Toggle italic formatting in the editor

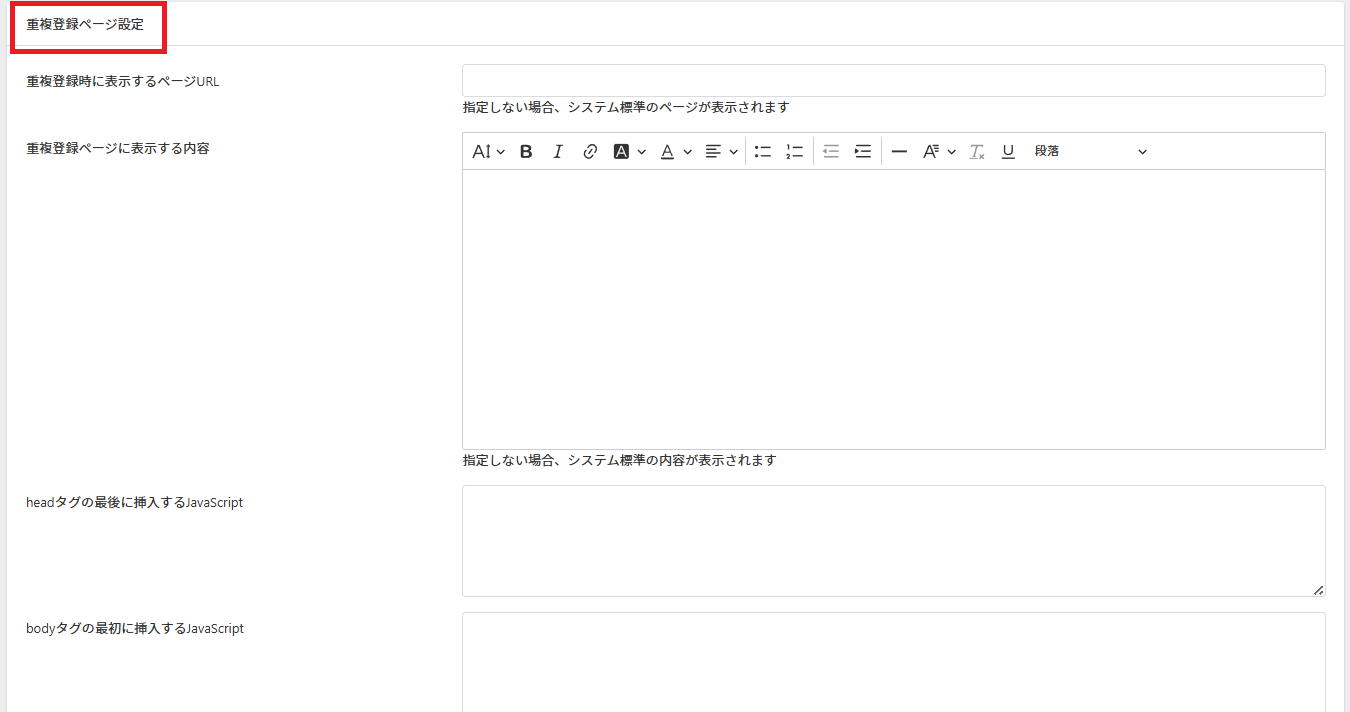click(558, 152)
